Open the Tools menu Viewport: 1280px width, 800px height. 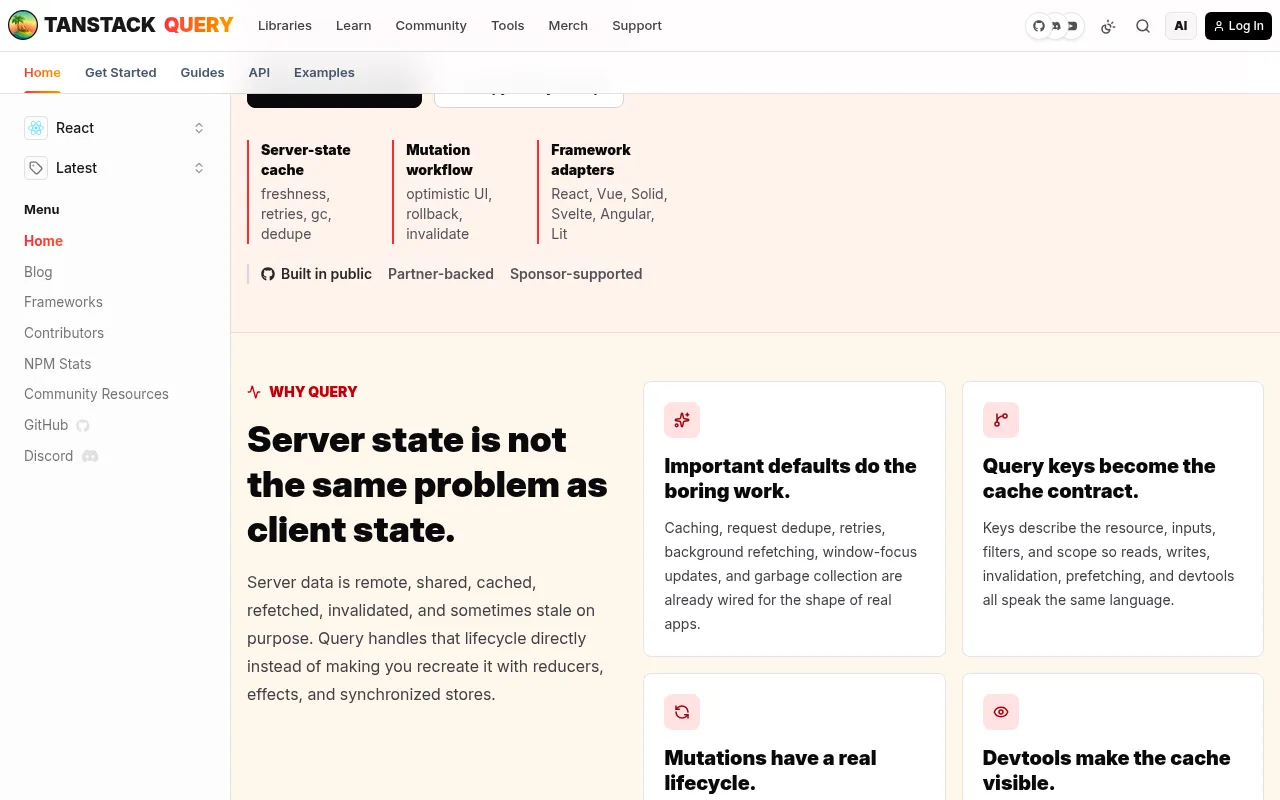508,26
